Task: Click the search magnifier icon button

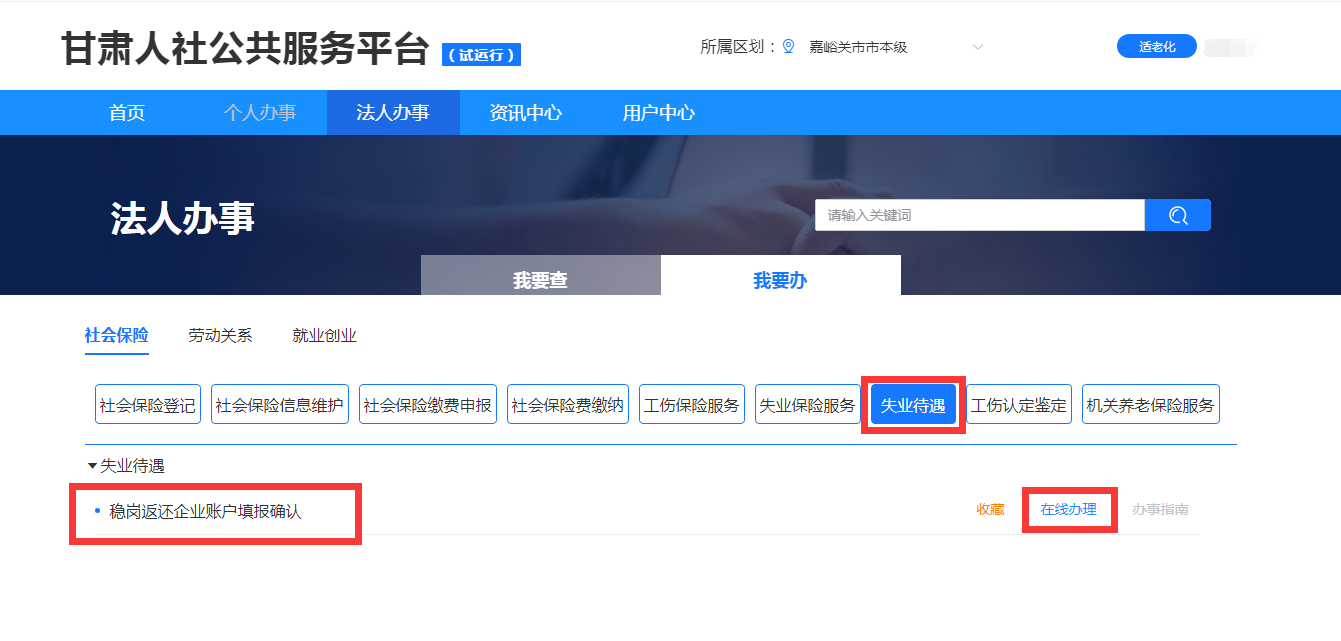Action: coord(1177,215)
